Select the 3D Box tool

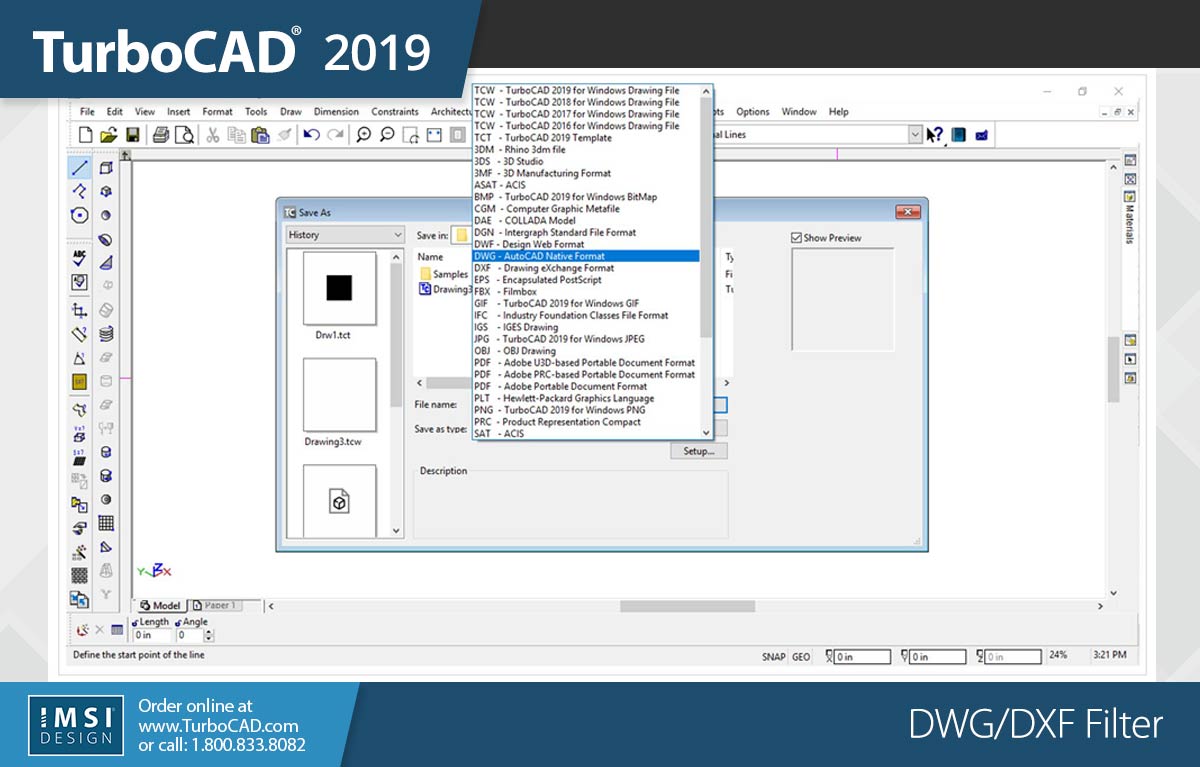click(x=106, y=168)
